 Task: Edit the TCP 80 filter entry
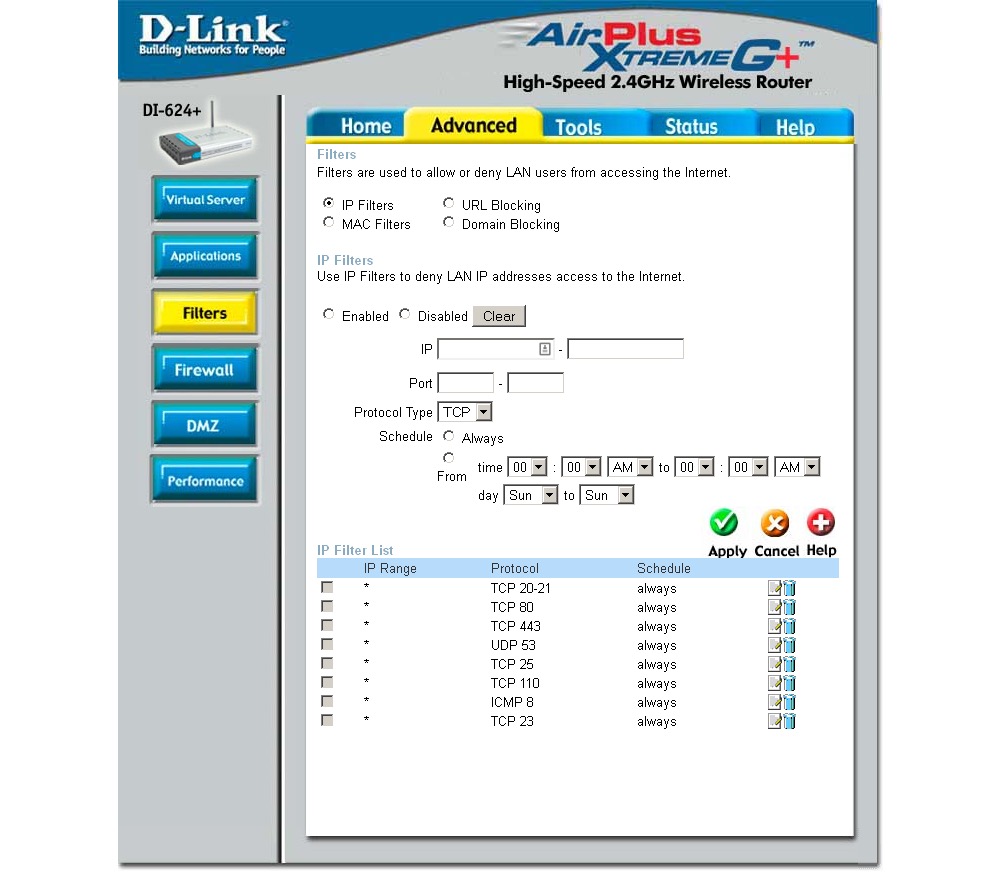pos(775,607)
